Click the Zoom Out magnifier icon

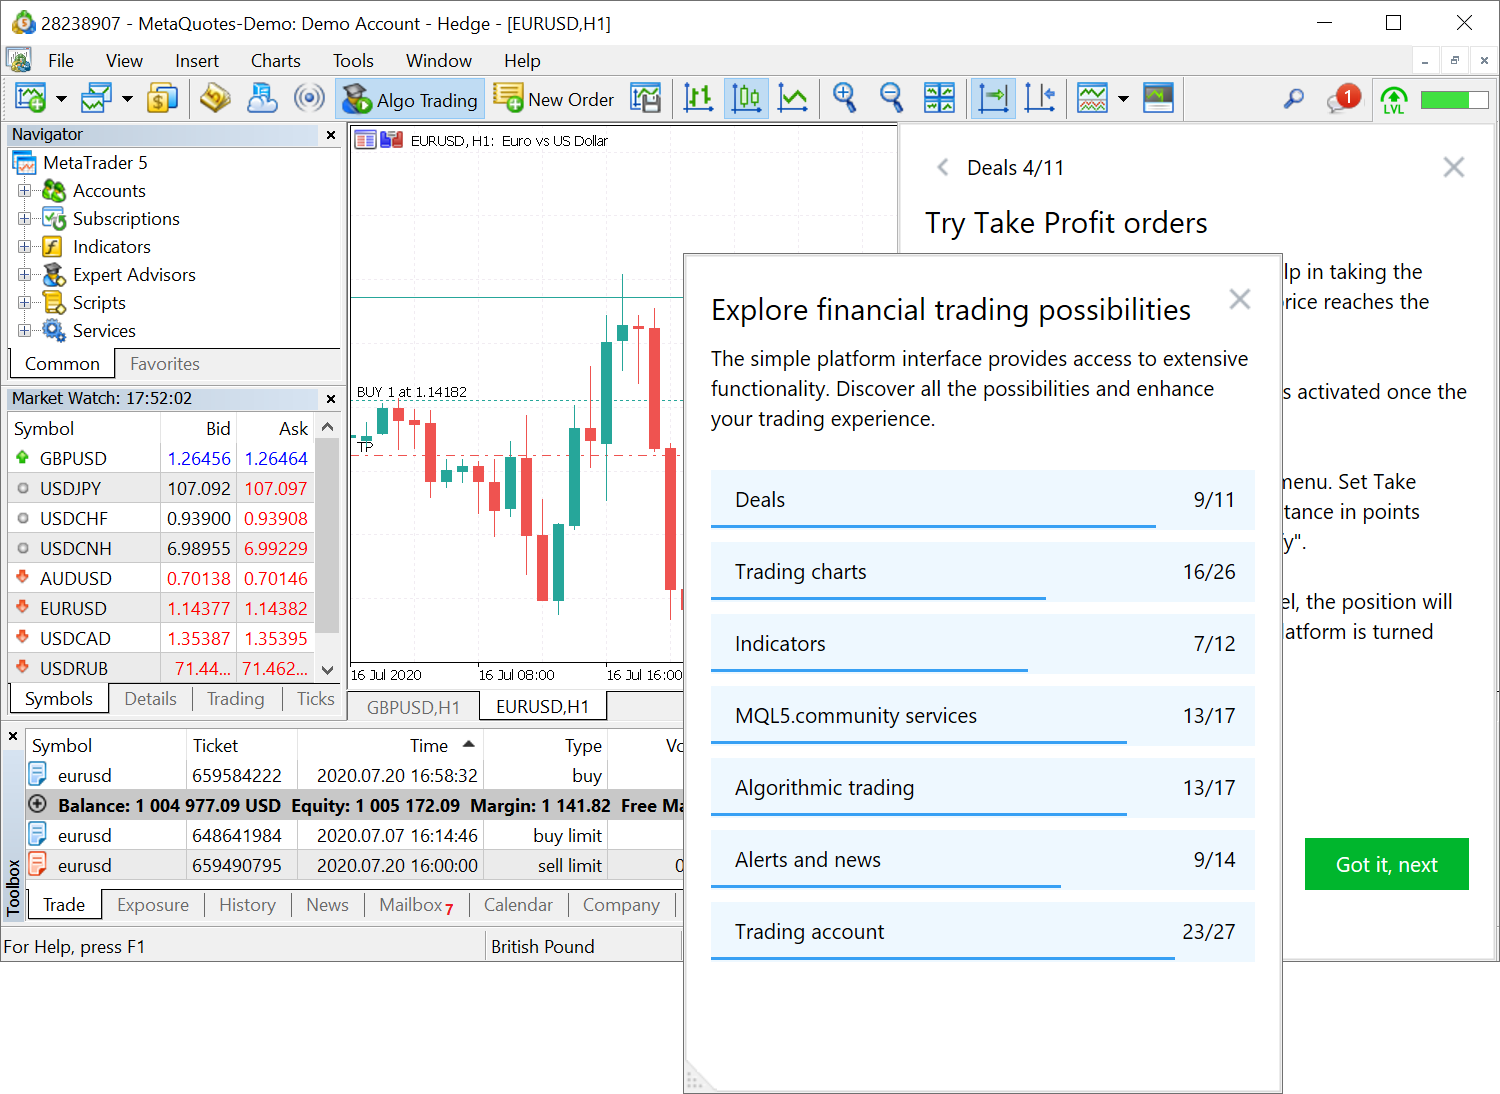point(891,98)
